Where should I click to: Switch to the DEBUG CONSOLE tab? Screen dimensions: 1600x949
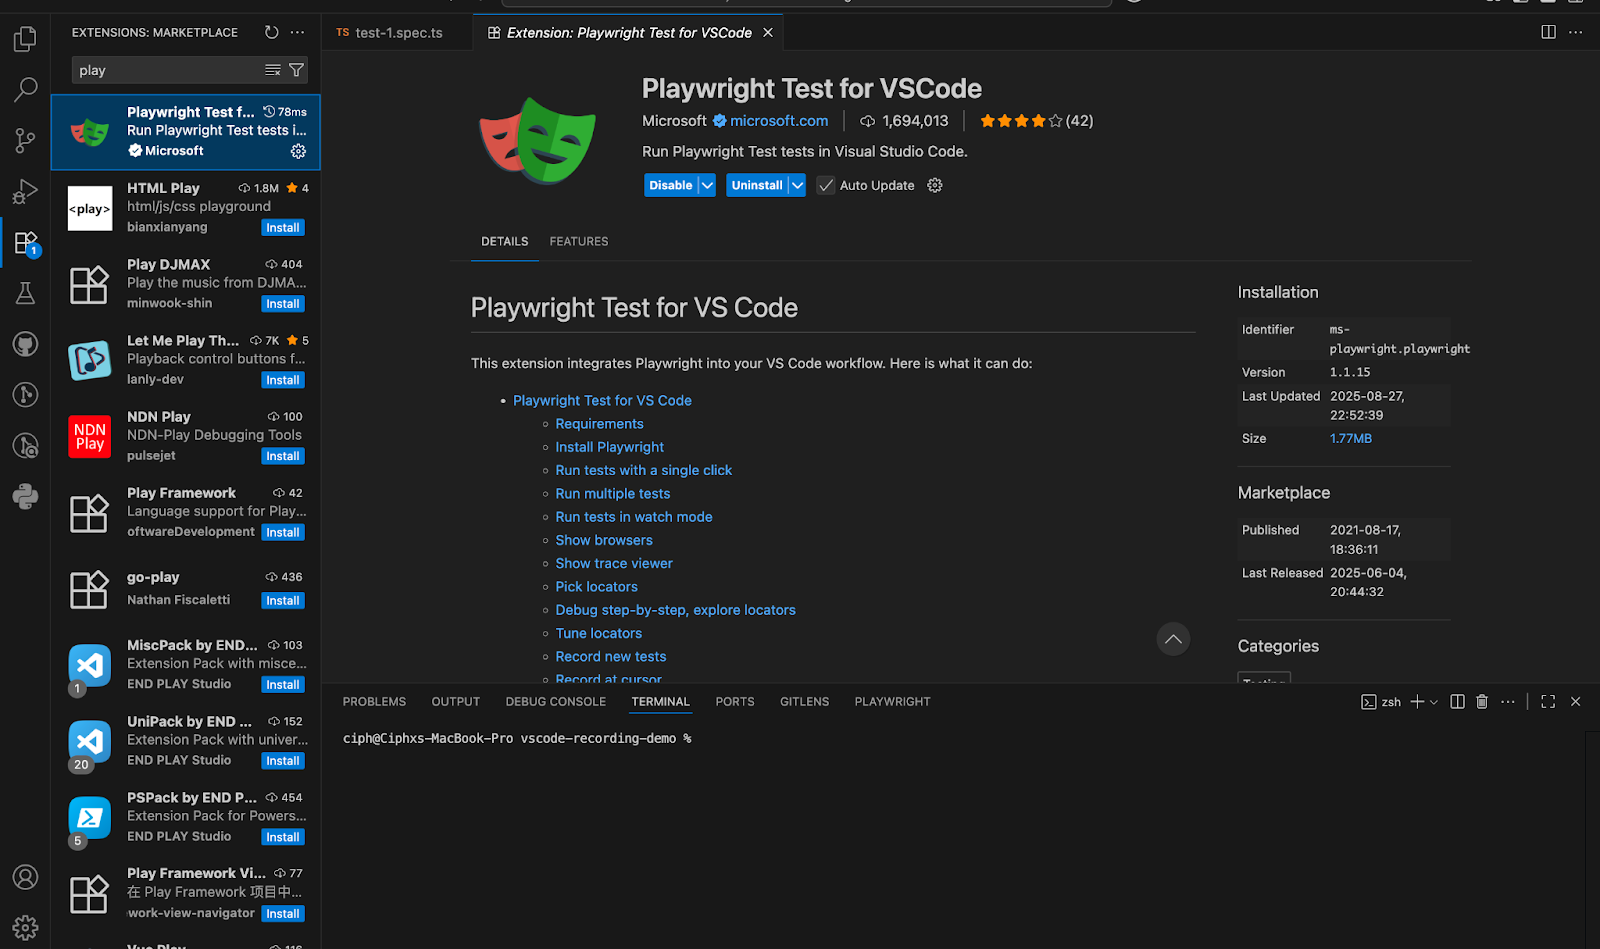556,702
